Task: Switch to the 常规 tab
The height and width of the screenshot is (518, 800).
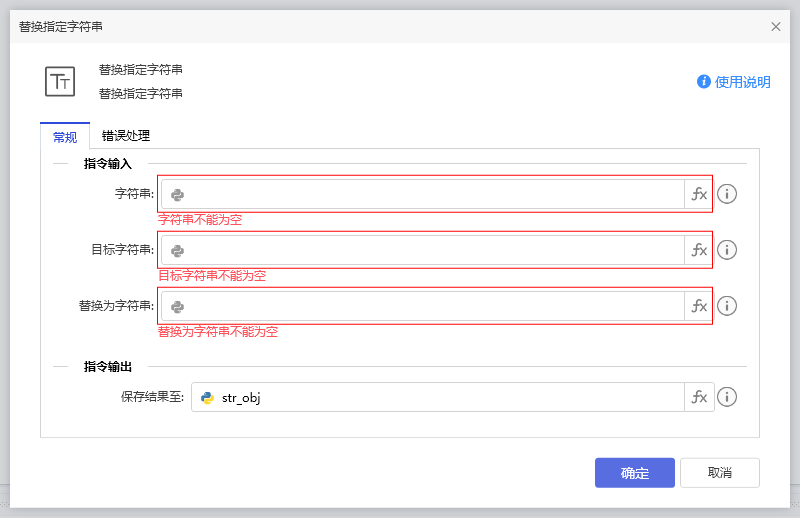Action: 65,136
